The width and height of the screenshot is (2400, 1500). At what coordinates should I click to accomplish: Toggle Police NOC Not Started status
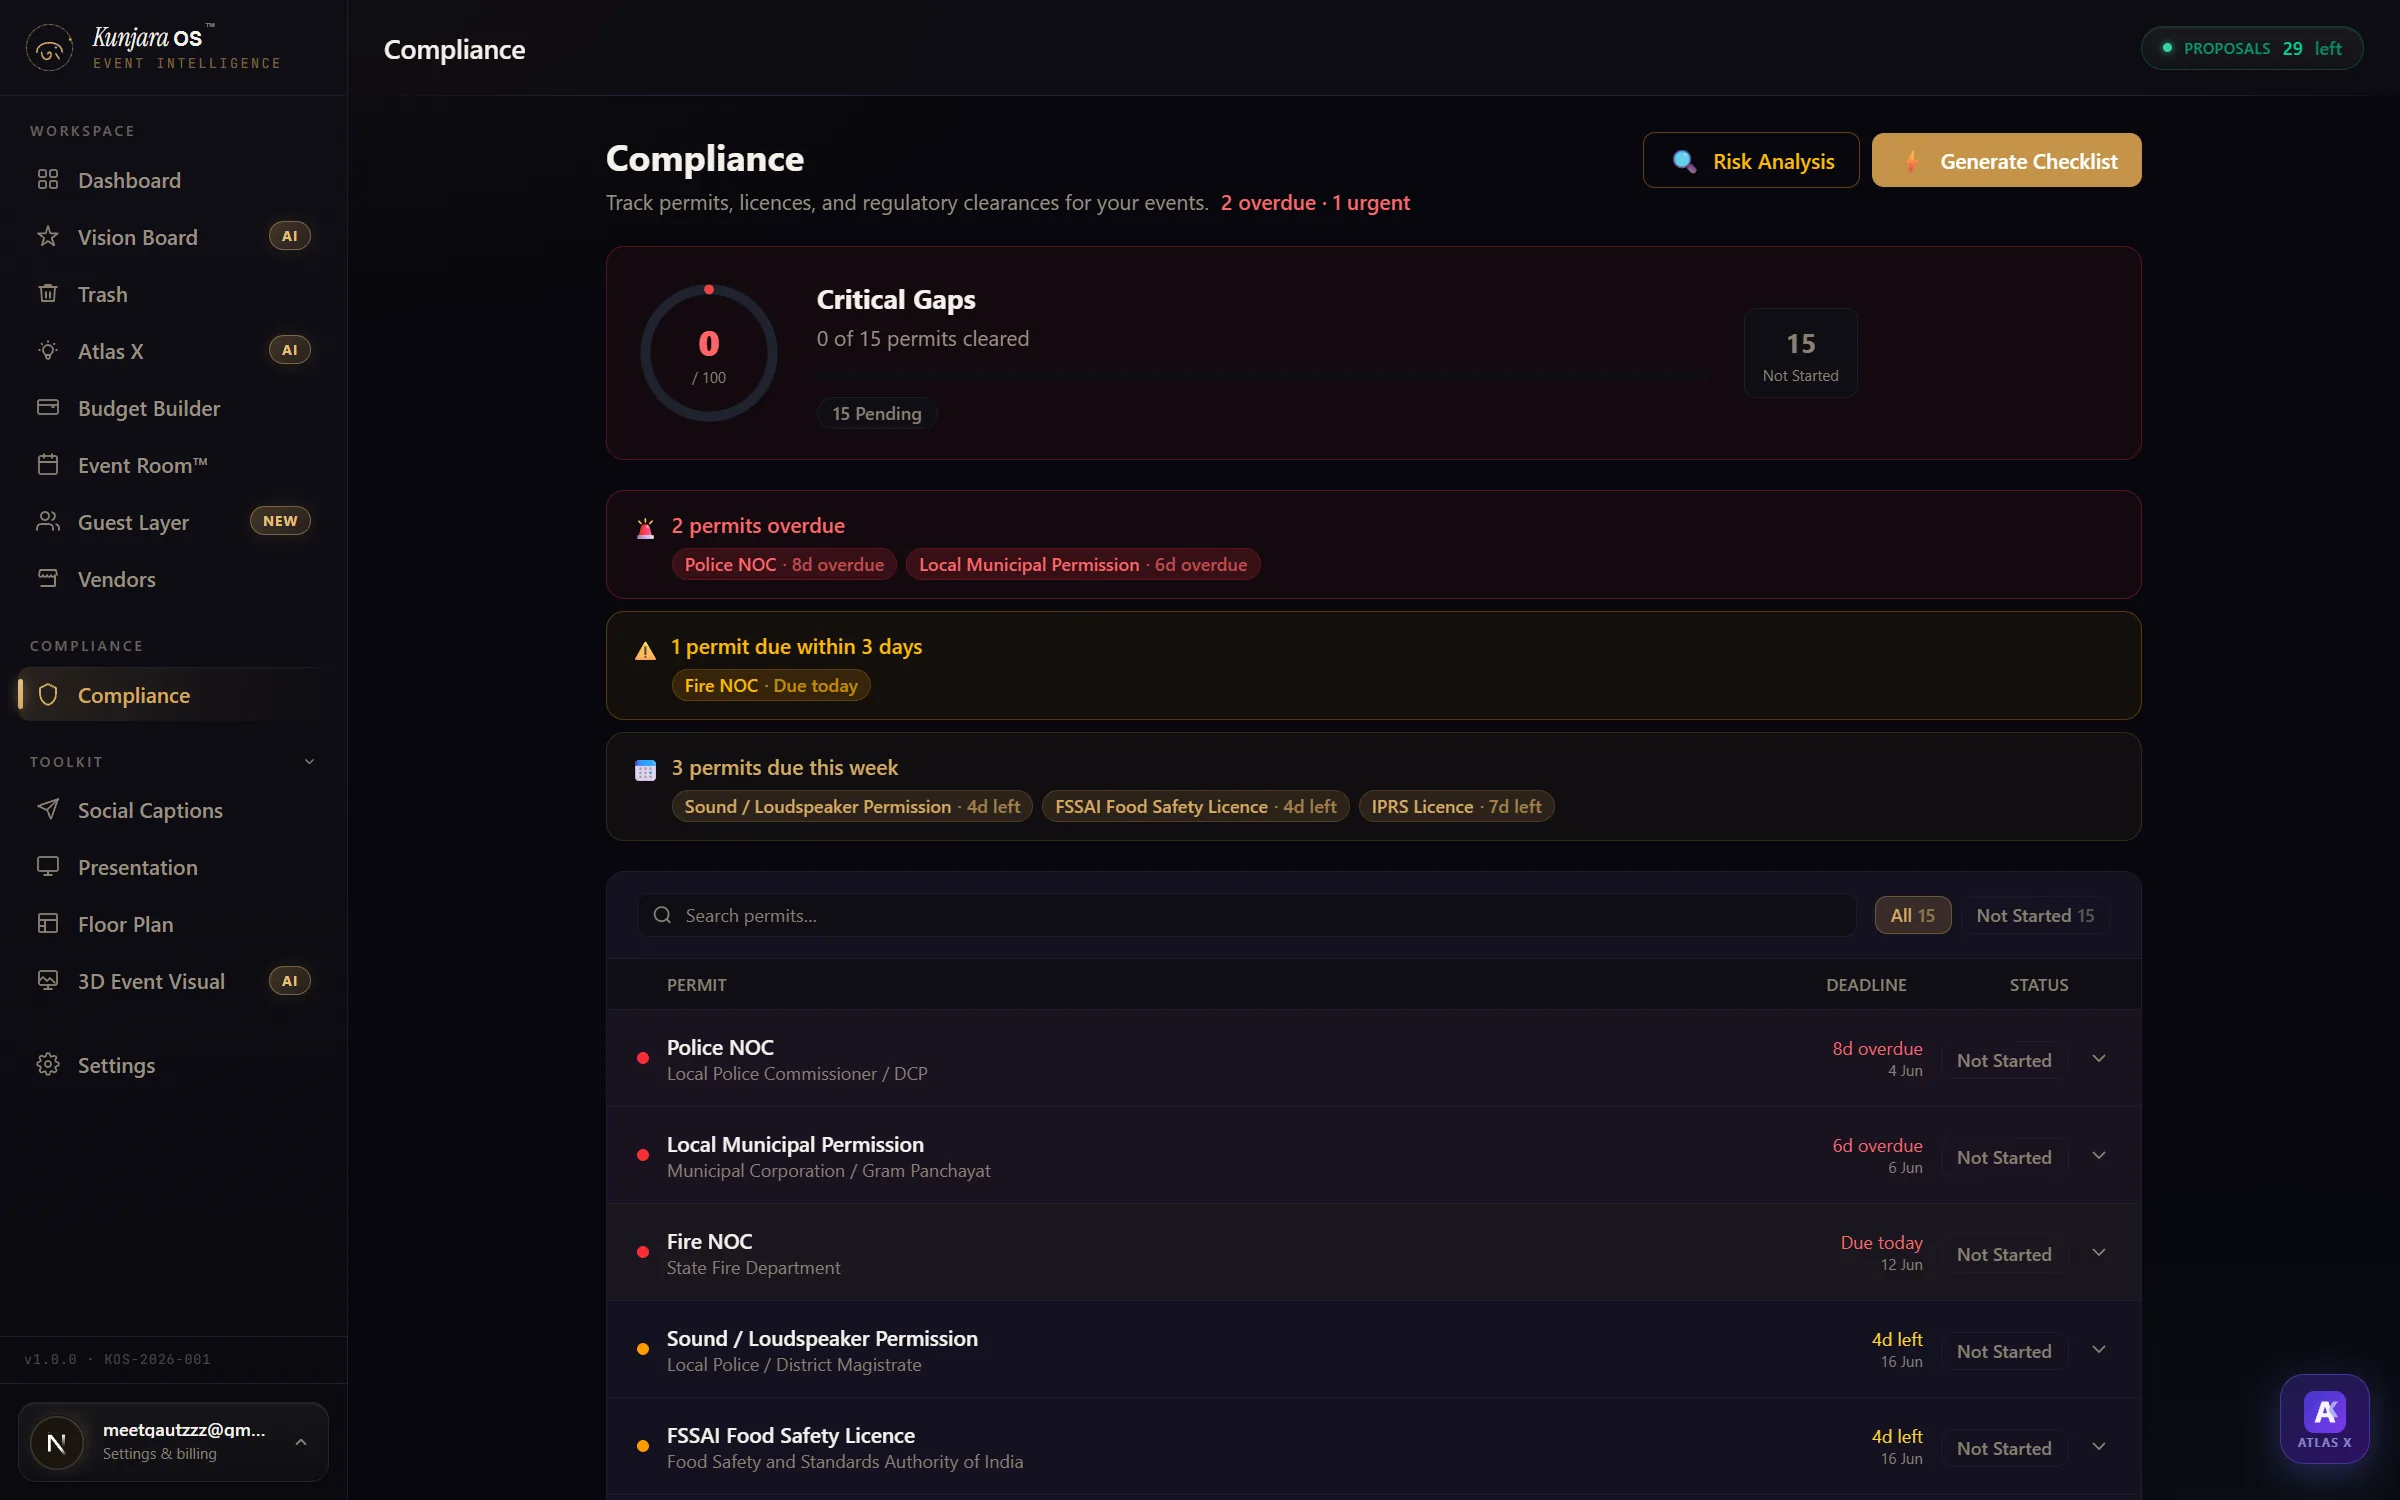click(x=2004, y=1060)
